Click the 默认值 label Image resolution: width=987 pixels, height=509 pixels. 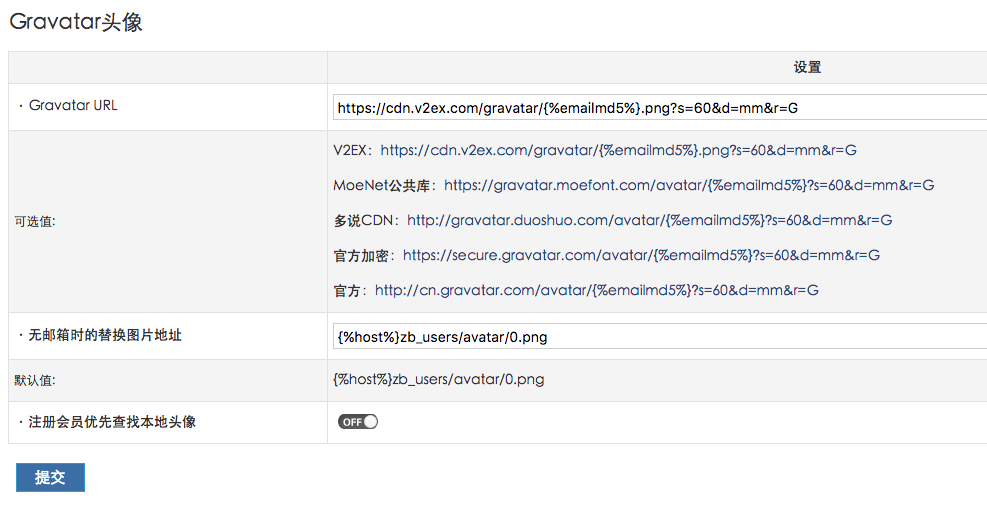(35, 381)
